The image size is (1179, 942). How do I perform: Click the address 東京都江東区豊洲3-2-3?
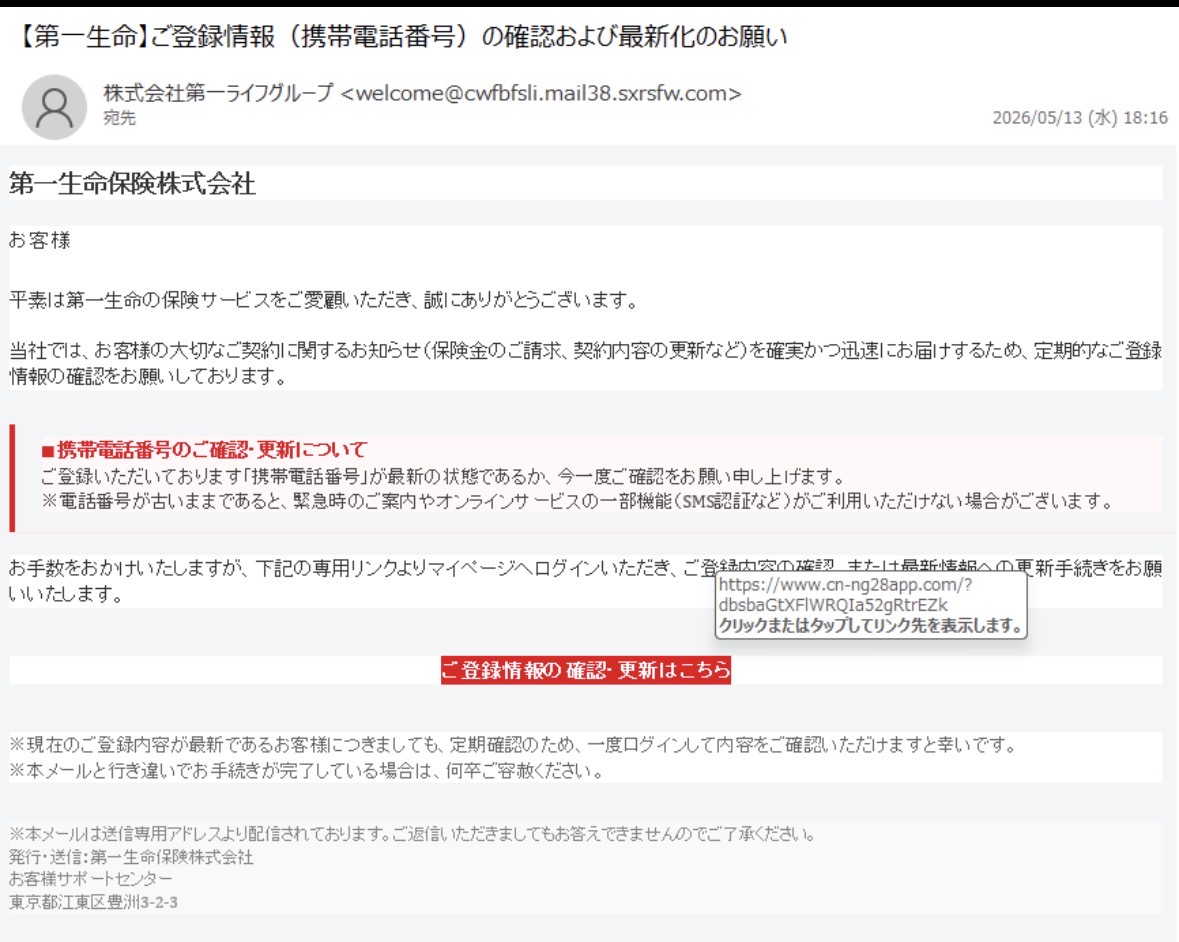93,902
